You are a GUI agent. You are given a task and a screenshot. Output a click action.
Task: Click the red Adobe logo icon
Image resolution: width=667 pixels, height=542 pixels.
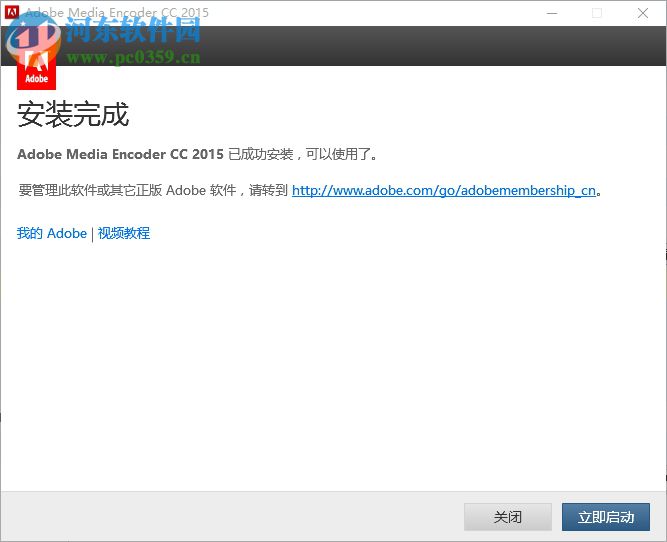(36, 69)
